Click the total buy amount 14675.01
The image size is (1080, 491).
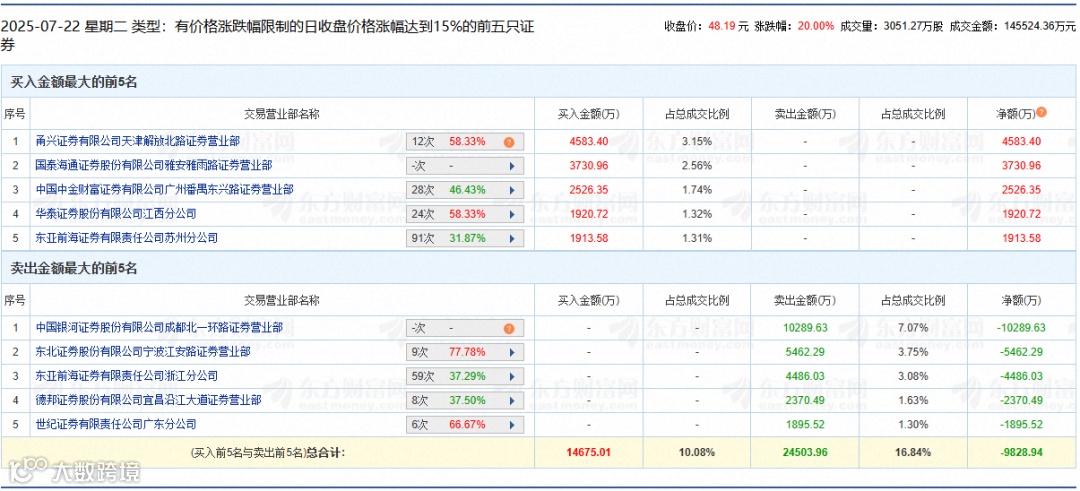(x=588, y=452)
